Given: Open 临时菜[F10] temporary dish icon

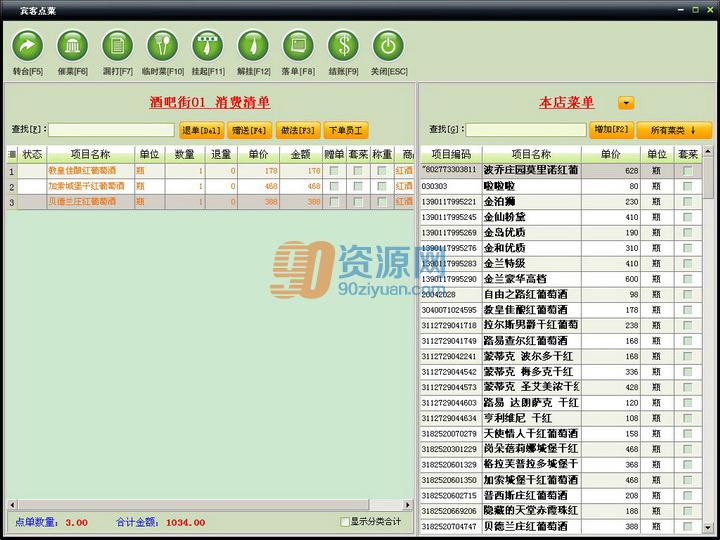Looking at the screenshot, I should (x=163, y=45).
